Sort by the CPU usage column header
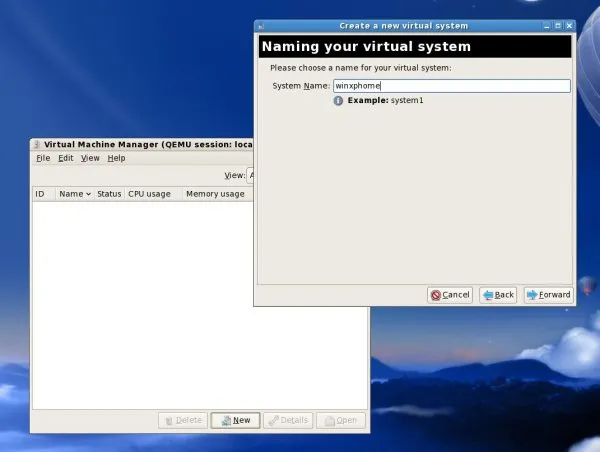This screenshot has width=600, height=452. click(x=153, y=194)
